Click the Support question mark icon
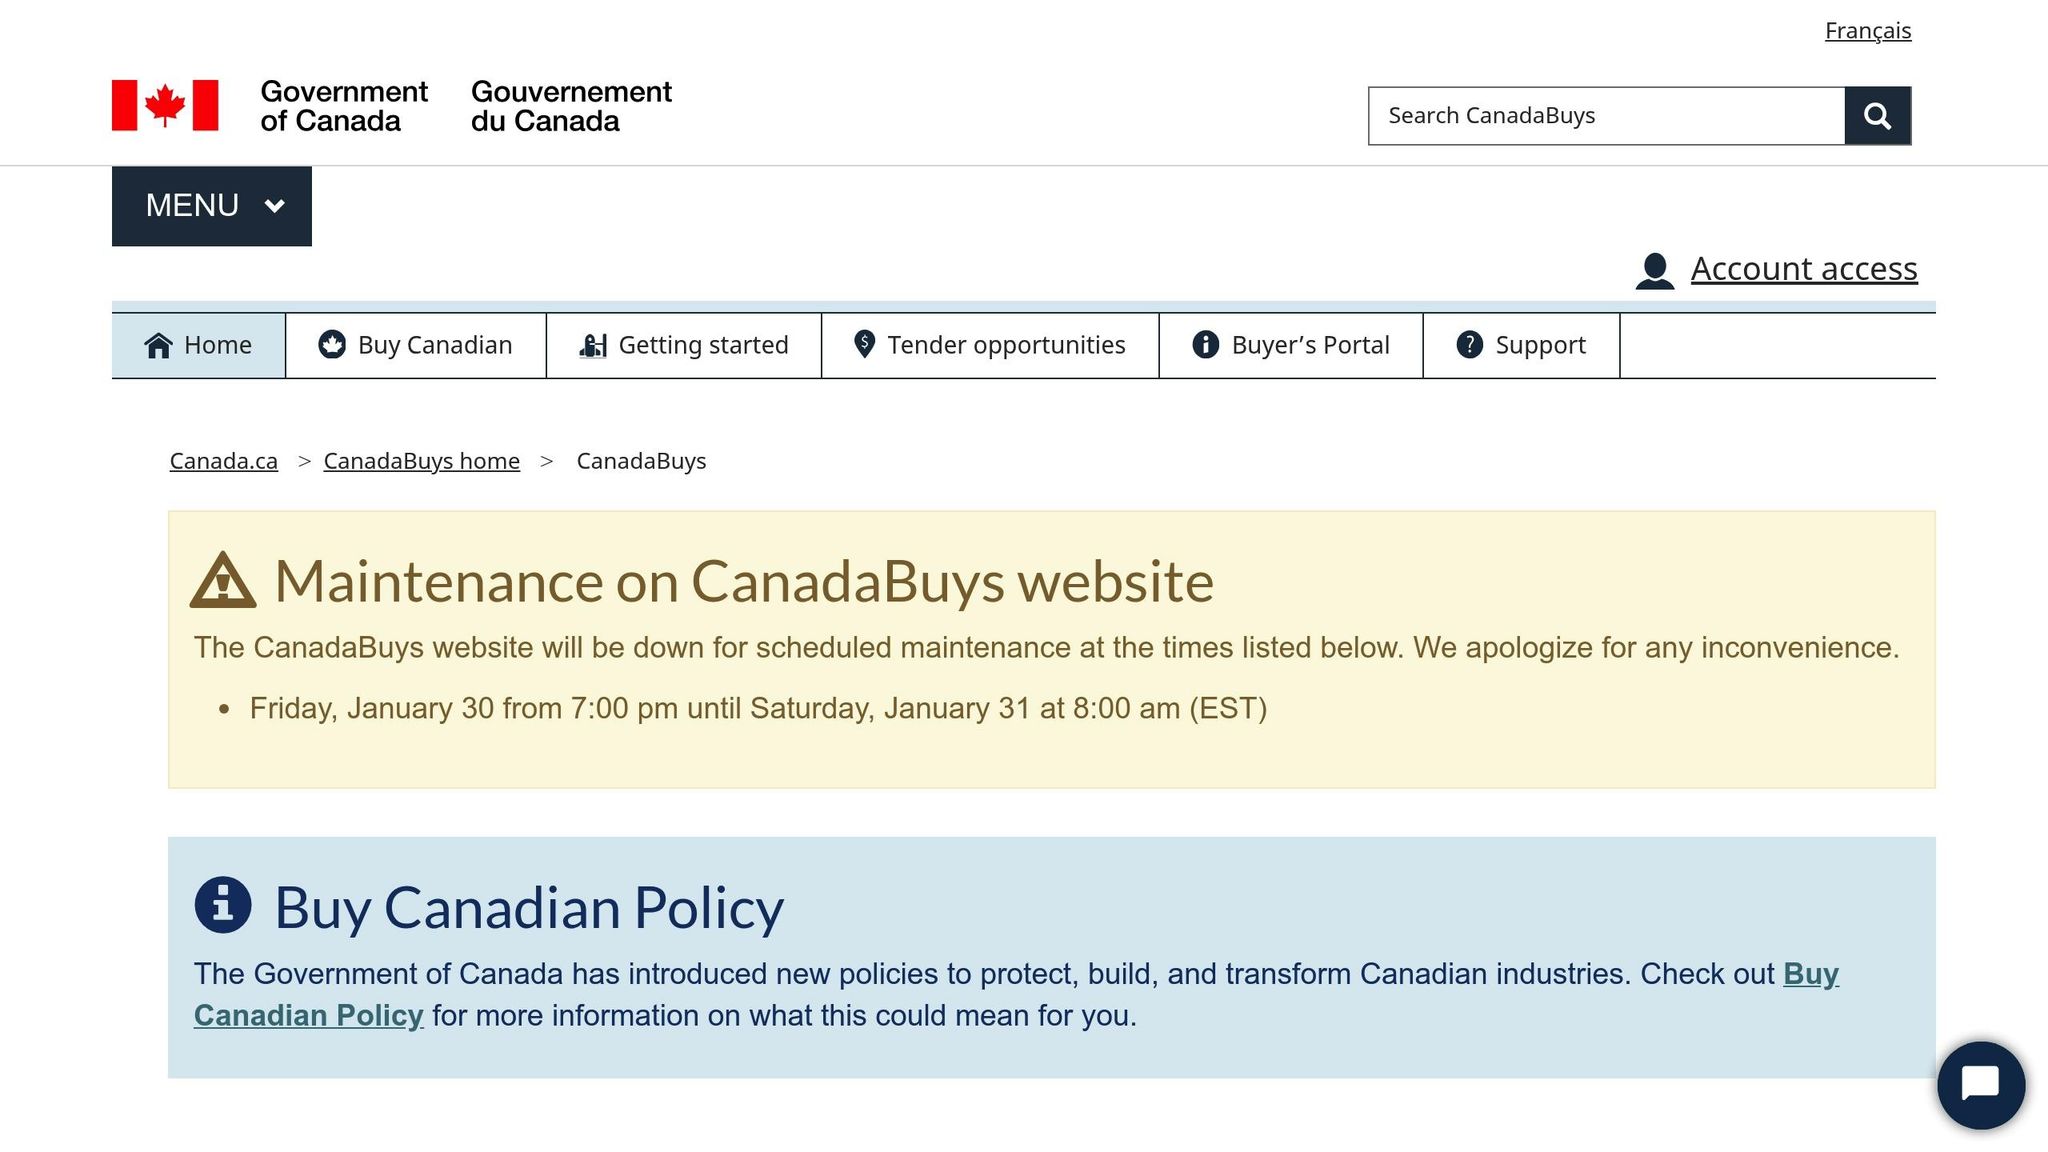 click(1469, 345)
